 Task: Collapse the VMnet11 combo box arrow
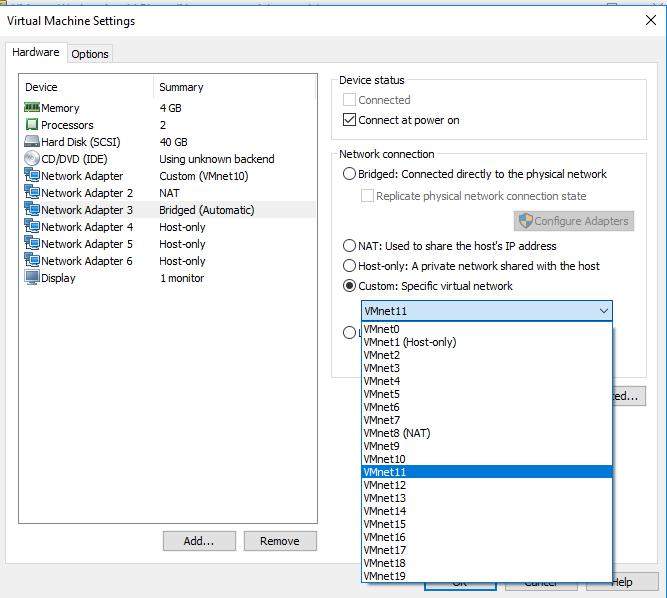pos(604,311)
